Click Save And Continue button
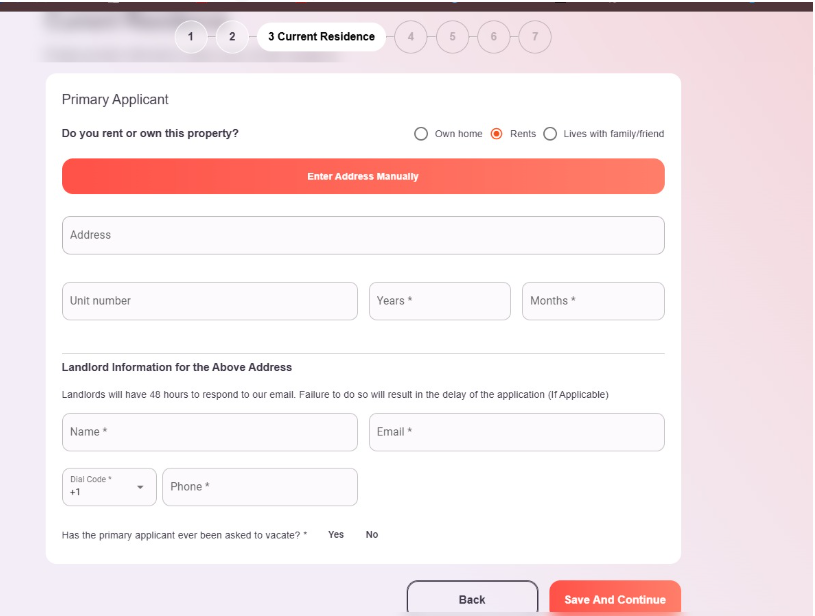 (x=615, y=598)
